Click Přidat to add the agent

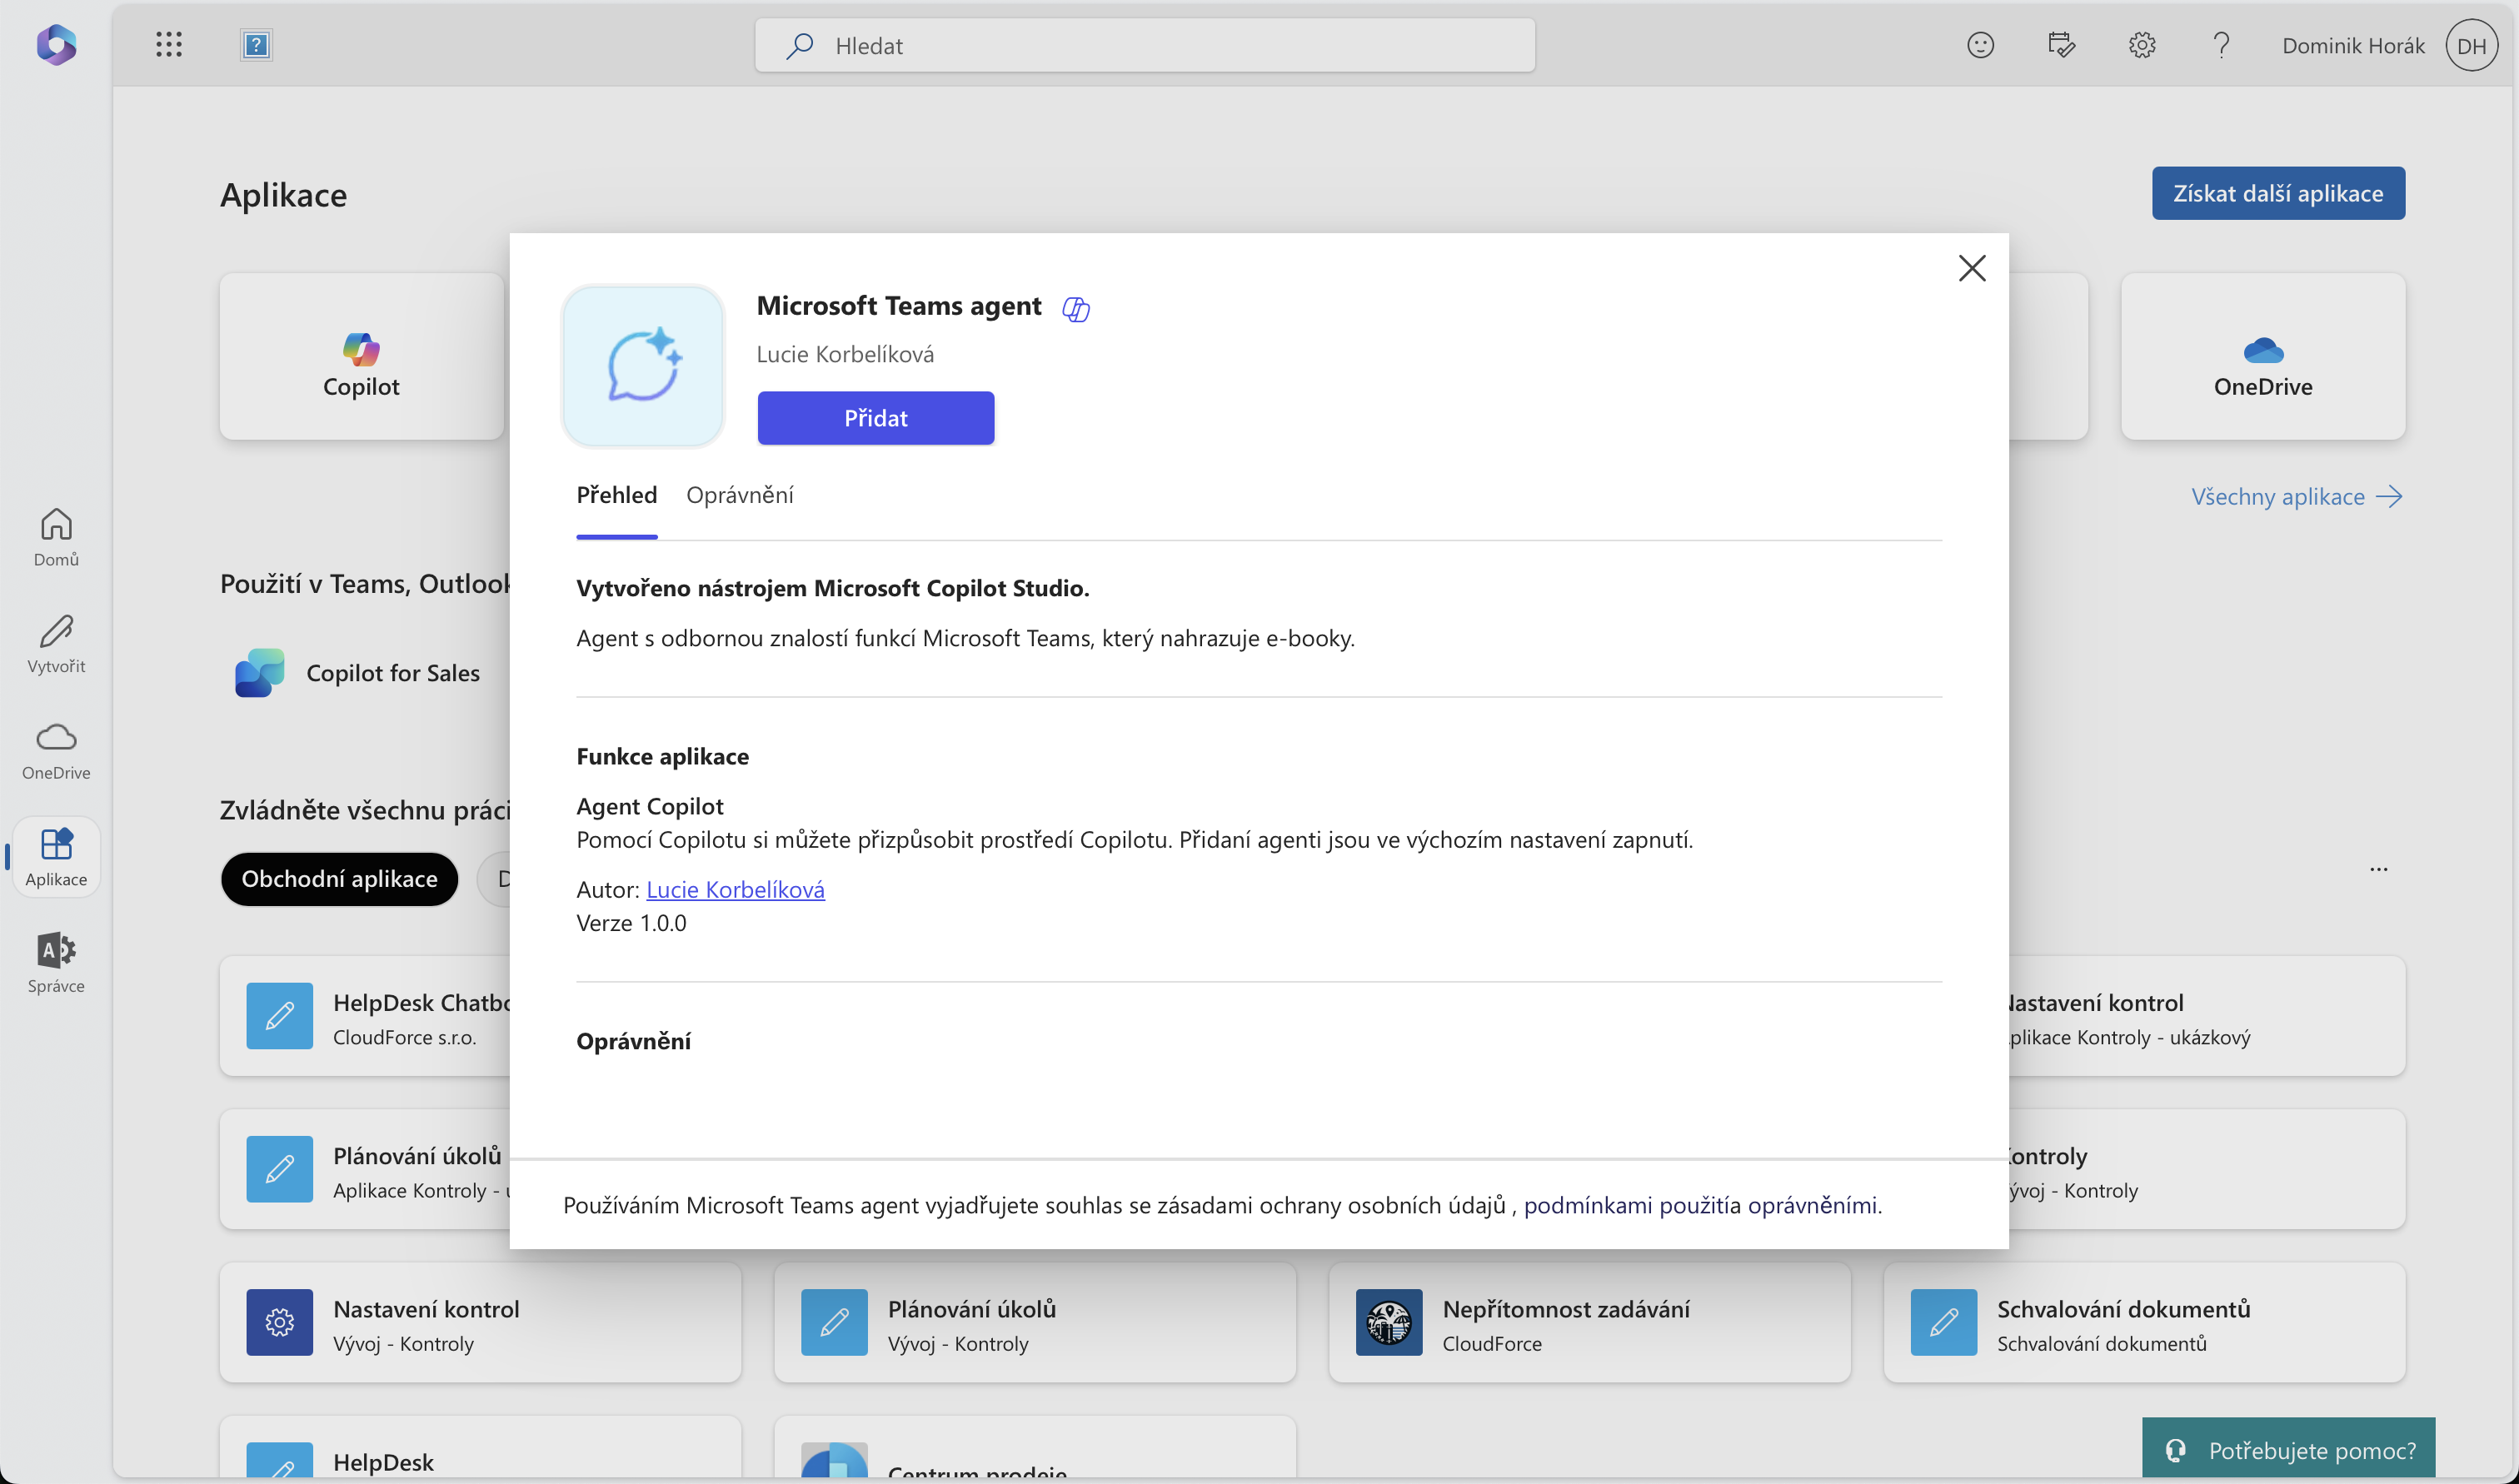[876, 418]
